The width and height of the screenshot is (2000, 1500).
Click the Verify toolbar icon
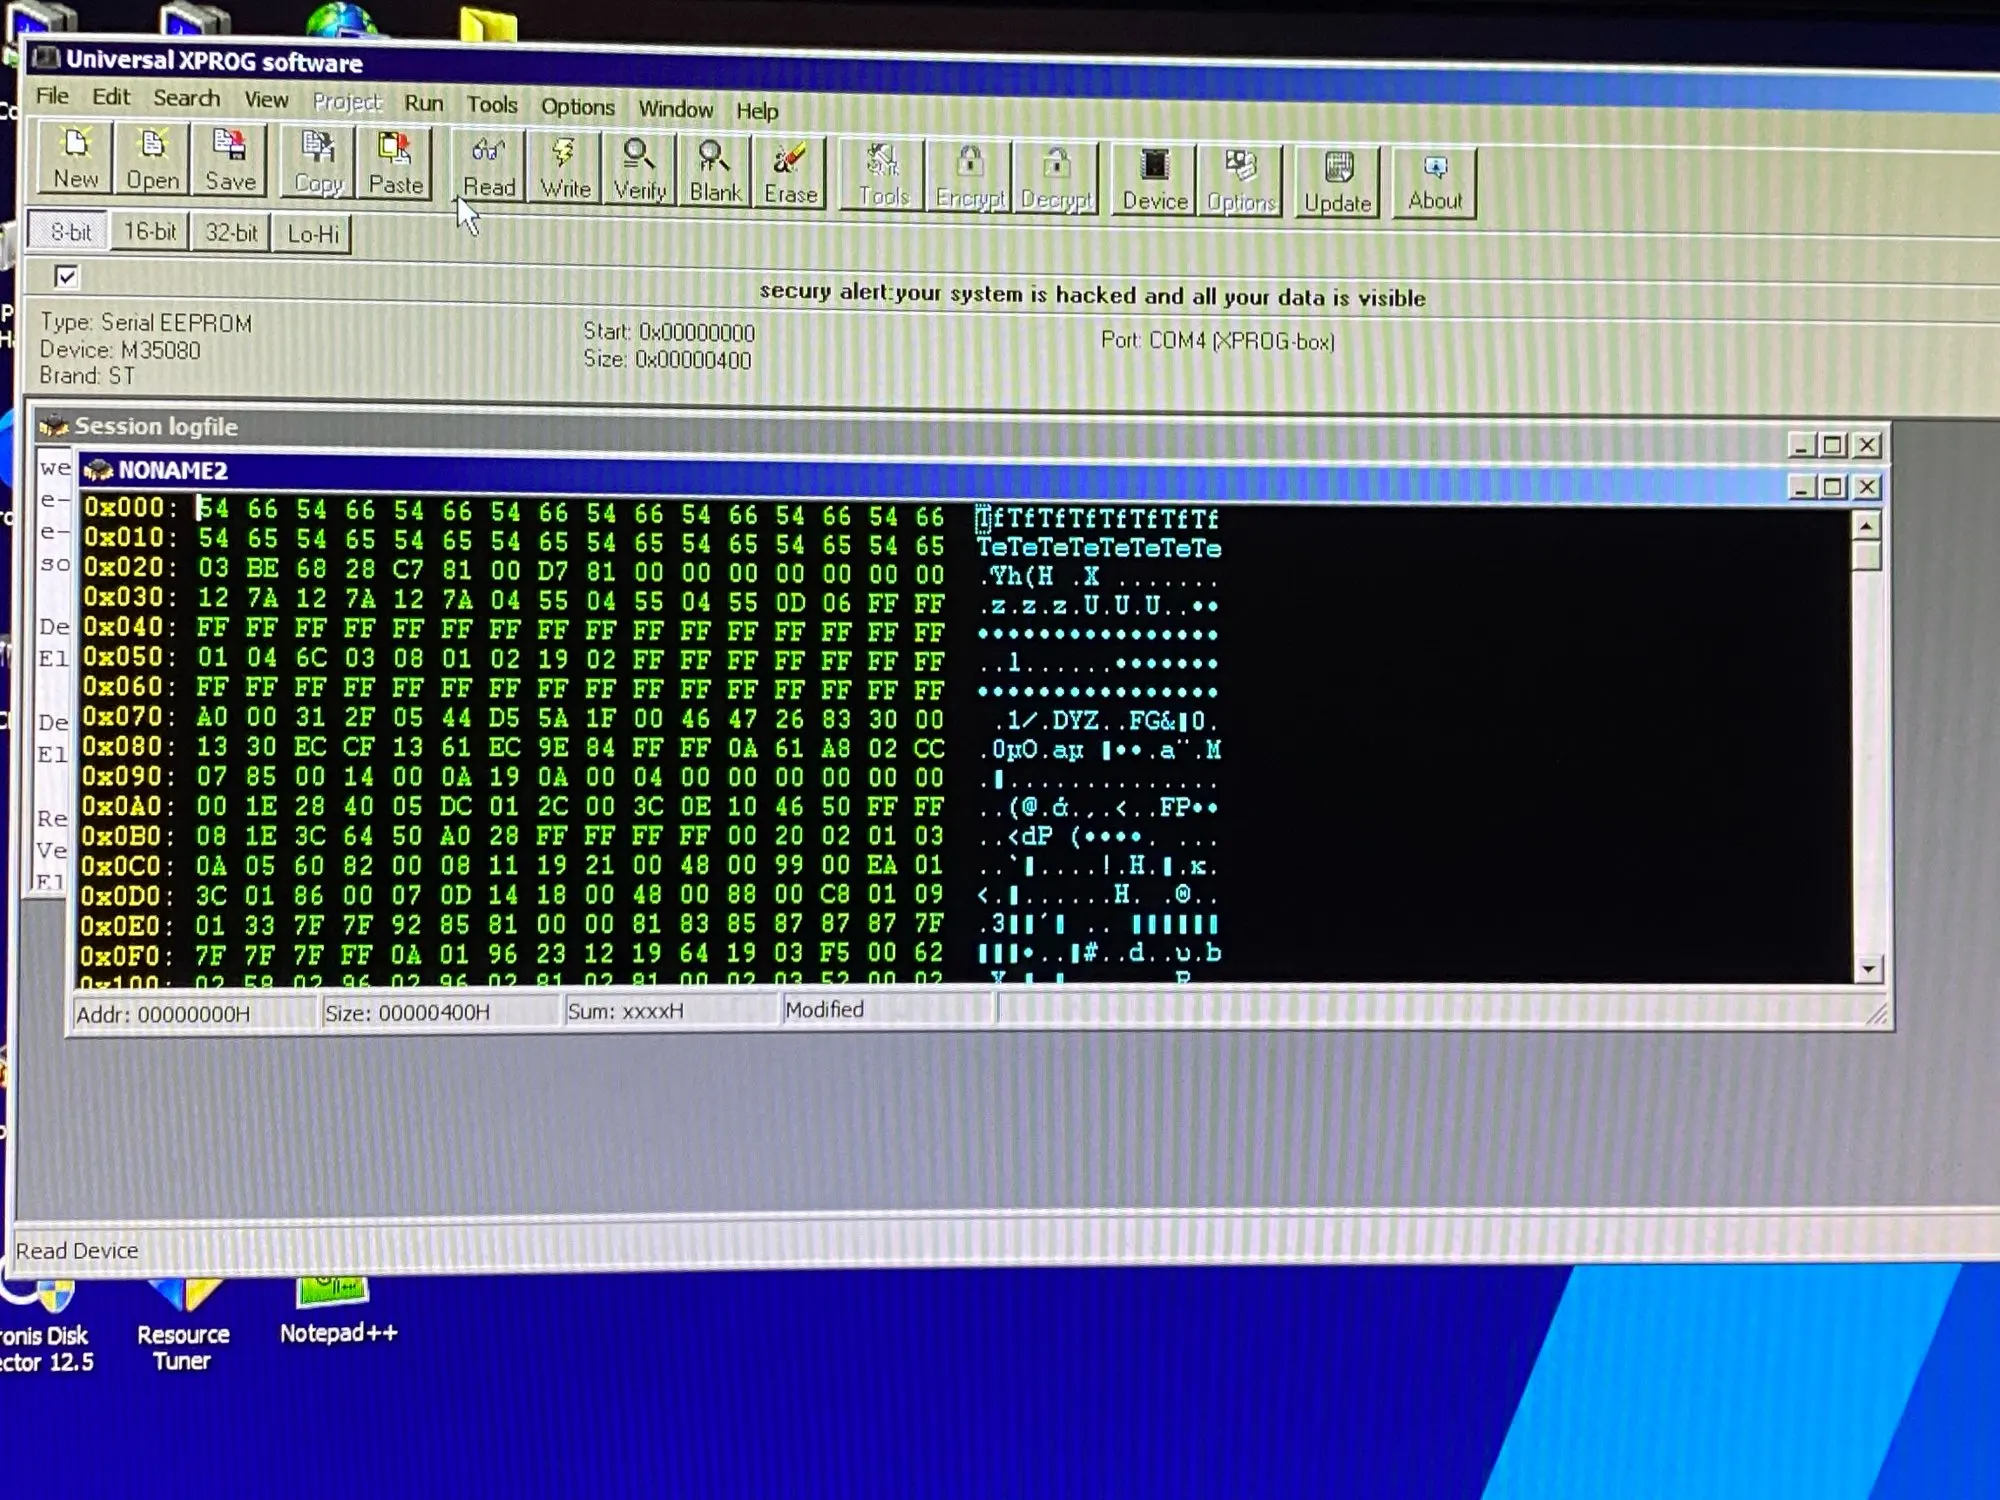coord(639,170)
